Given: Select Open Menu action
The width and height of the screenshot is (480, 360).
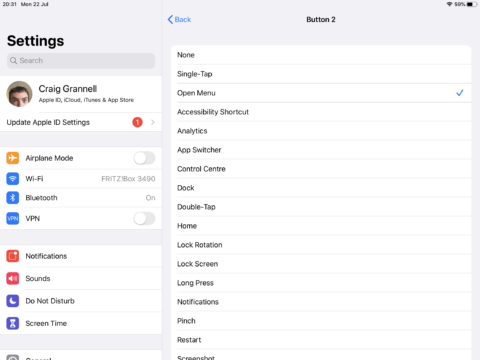Looking at the screenshot, I should point(321,93).
